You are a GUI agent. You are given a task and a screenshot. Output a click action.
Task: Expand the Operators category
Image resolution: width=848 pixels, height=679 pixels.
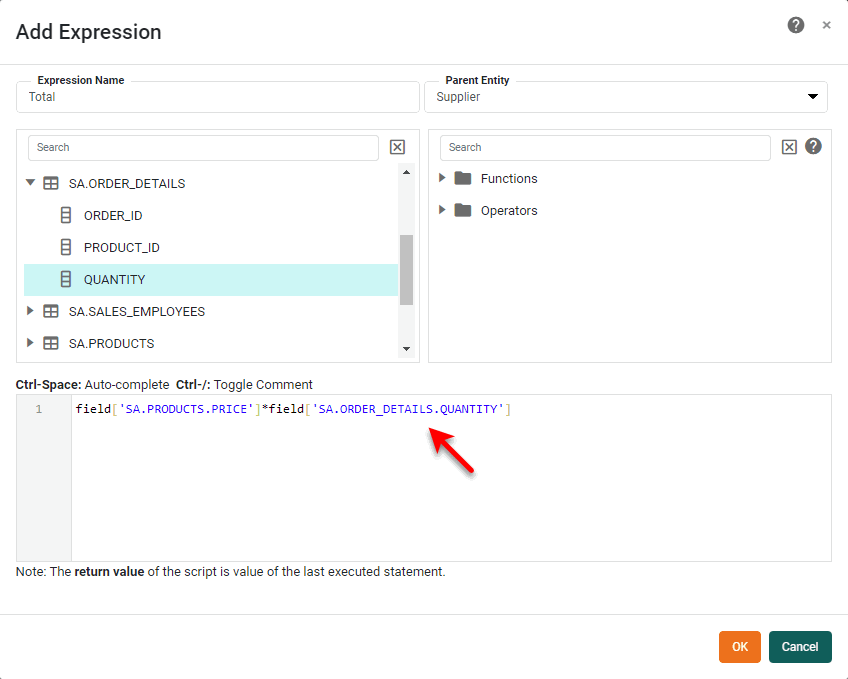tap(442, 211)
